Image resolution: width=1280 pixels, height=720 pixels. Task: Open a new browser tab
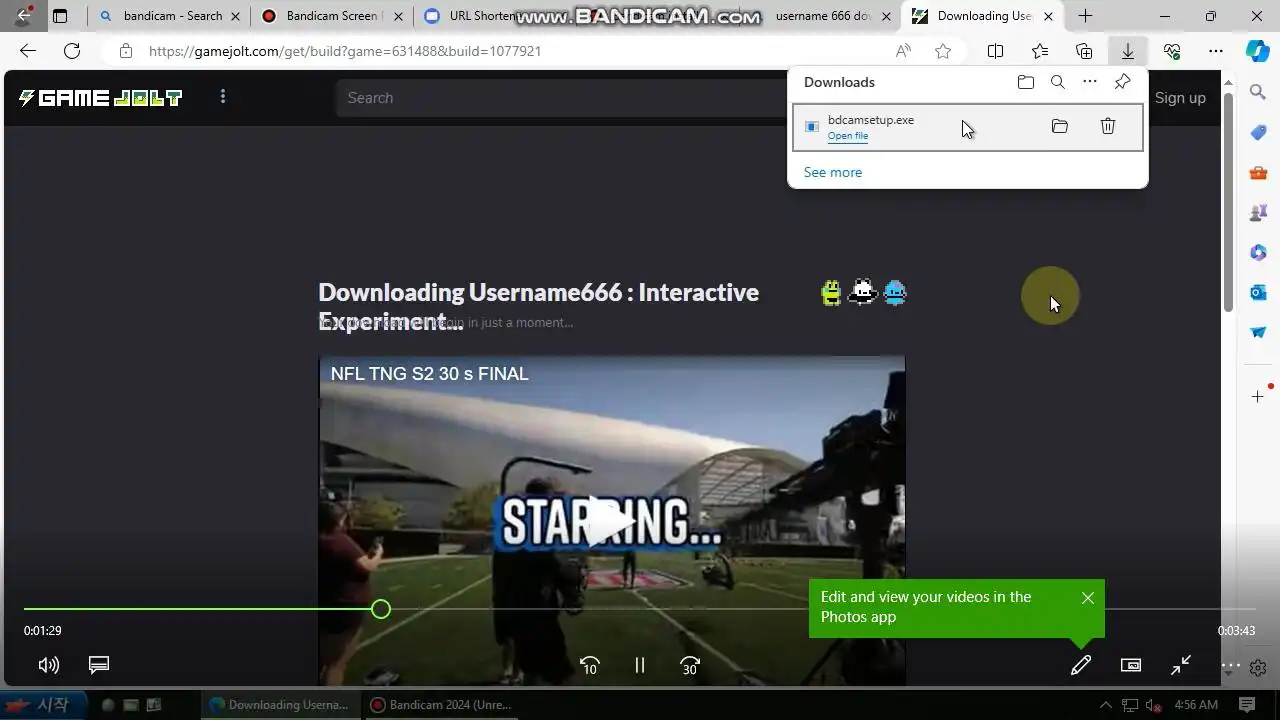(1086, 16)
